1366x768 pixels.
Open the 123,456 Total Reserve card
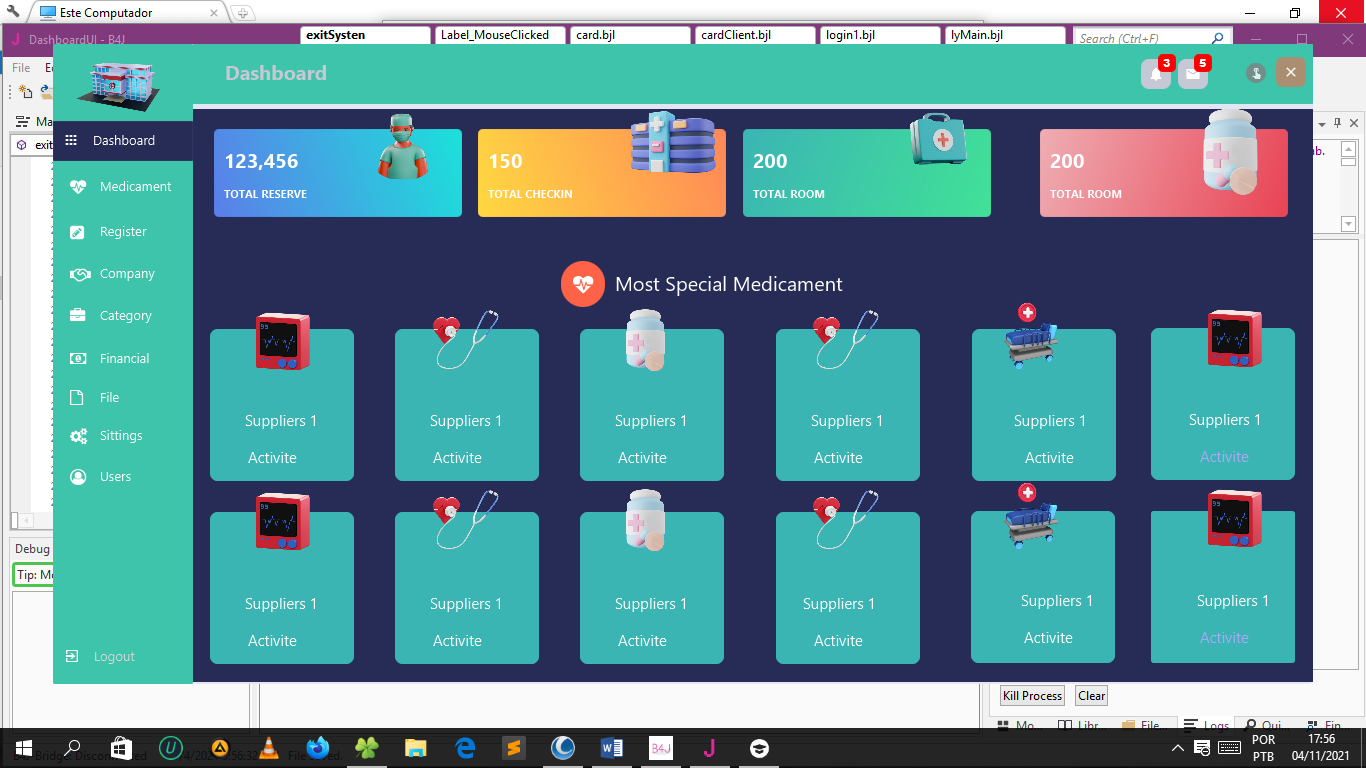coord(338,173)
